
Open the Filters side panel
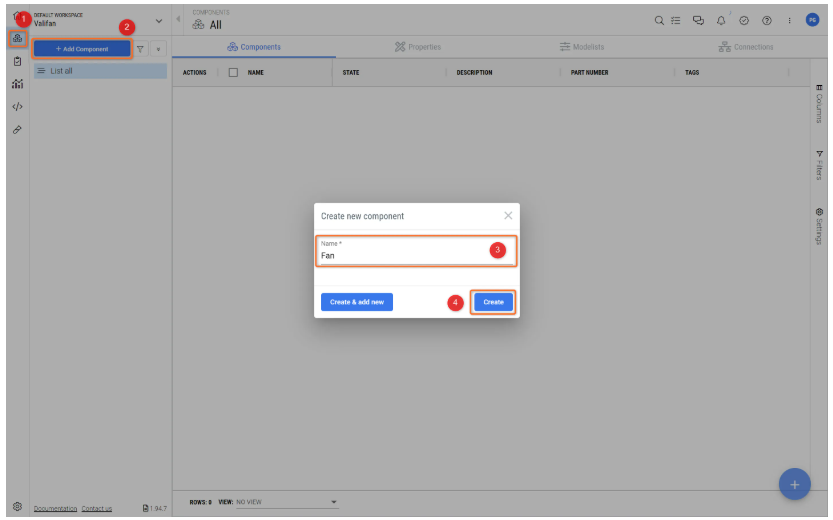(819, 165)
